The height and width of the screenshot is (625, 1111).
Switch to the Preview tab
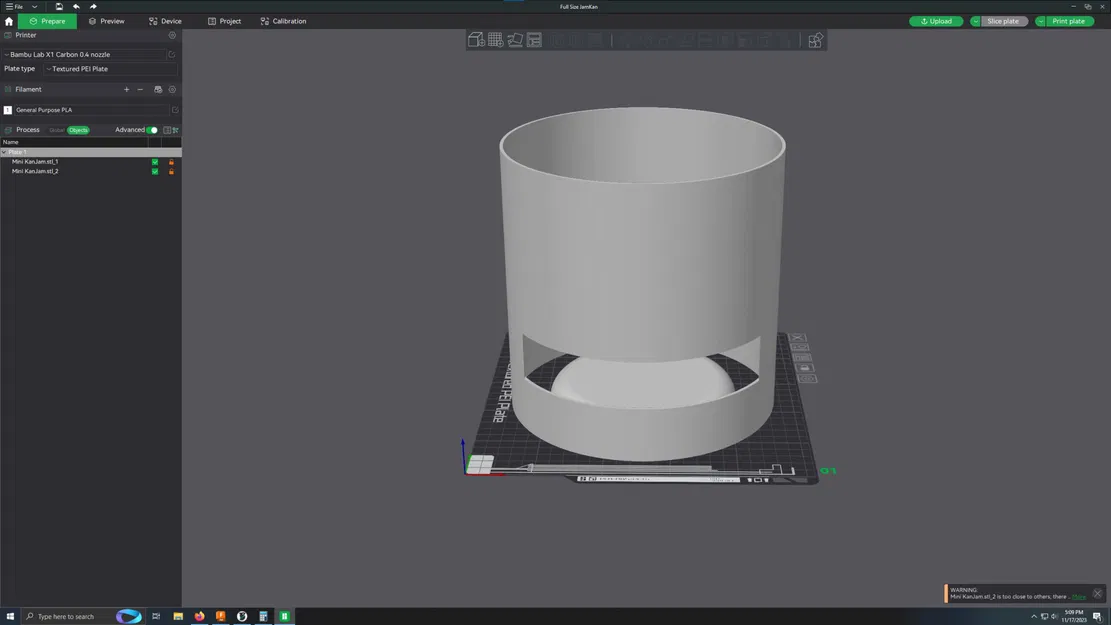pos(108,21)
